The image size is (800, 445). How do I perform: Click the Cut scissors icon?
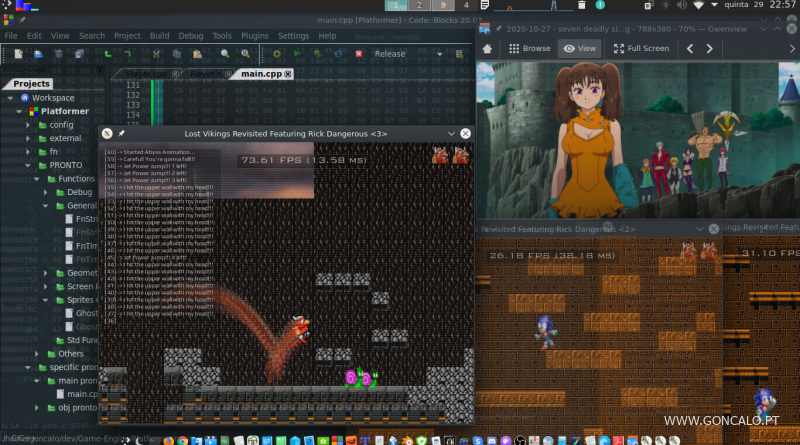coord(156,54)
